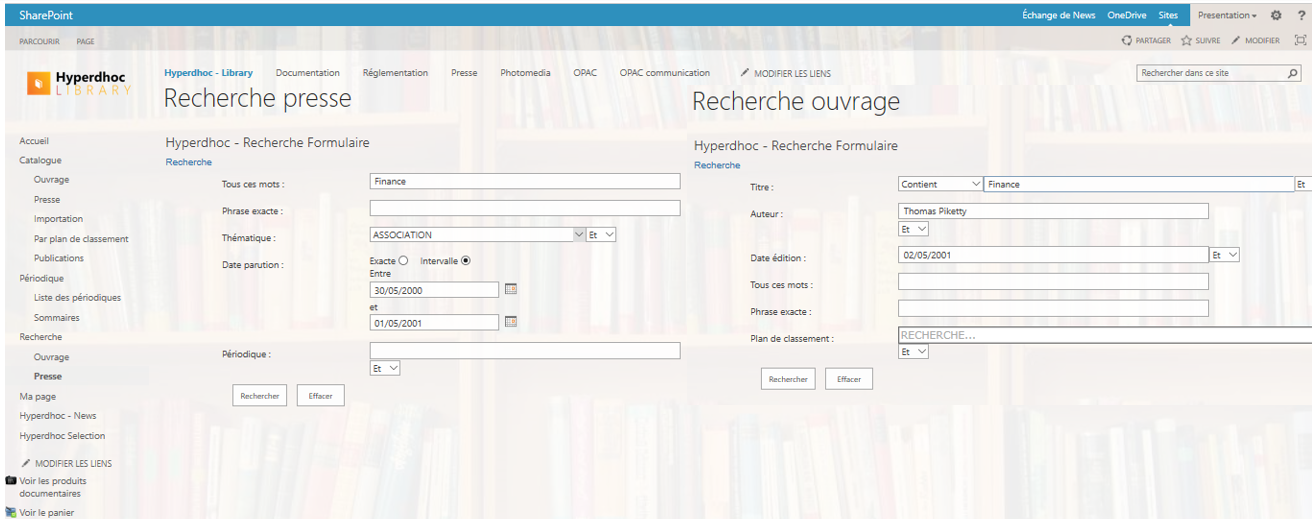1312x519 pixels.
Task: Click the Modifier pencil in ribbon
Action: tap(1236, 41)
